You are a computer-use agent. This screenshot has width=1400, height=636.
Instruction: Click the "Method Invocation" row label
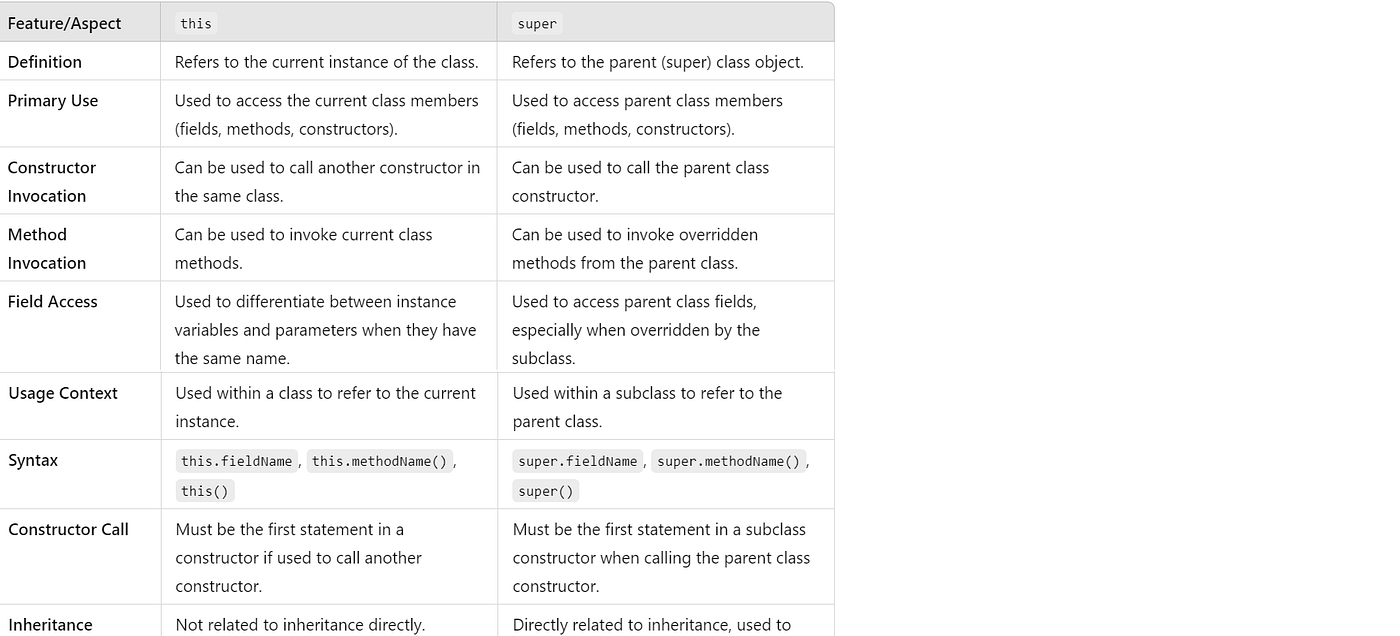tap(47, 249)
